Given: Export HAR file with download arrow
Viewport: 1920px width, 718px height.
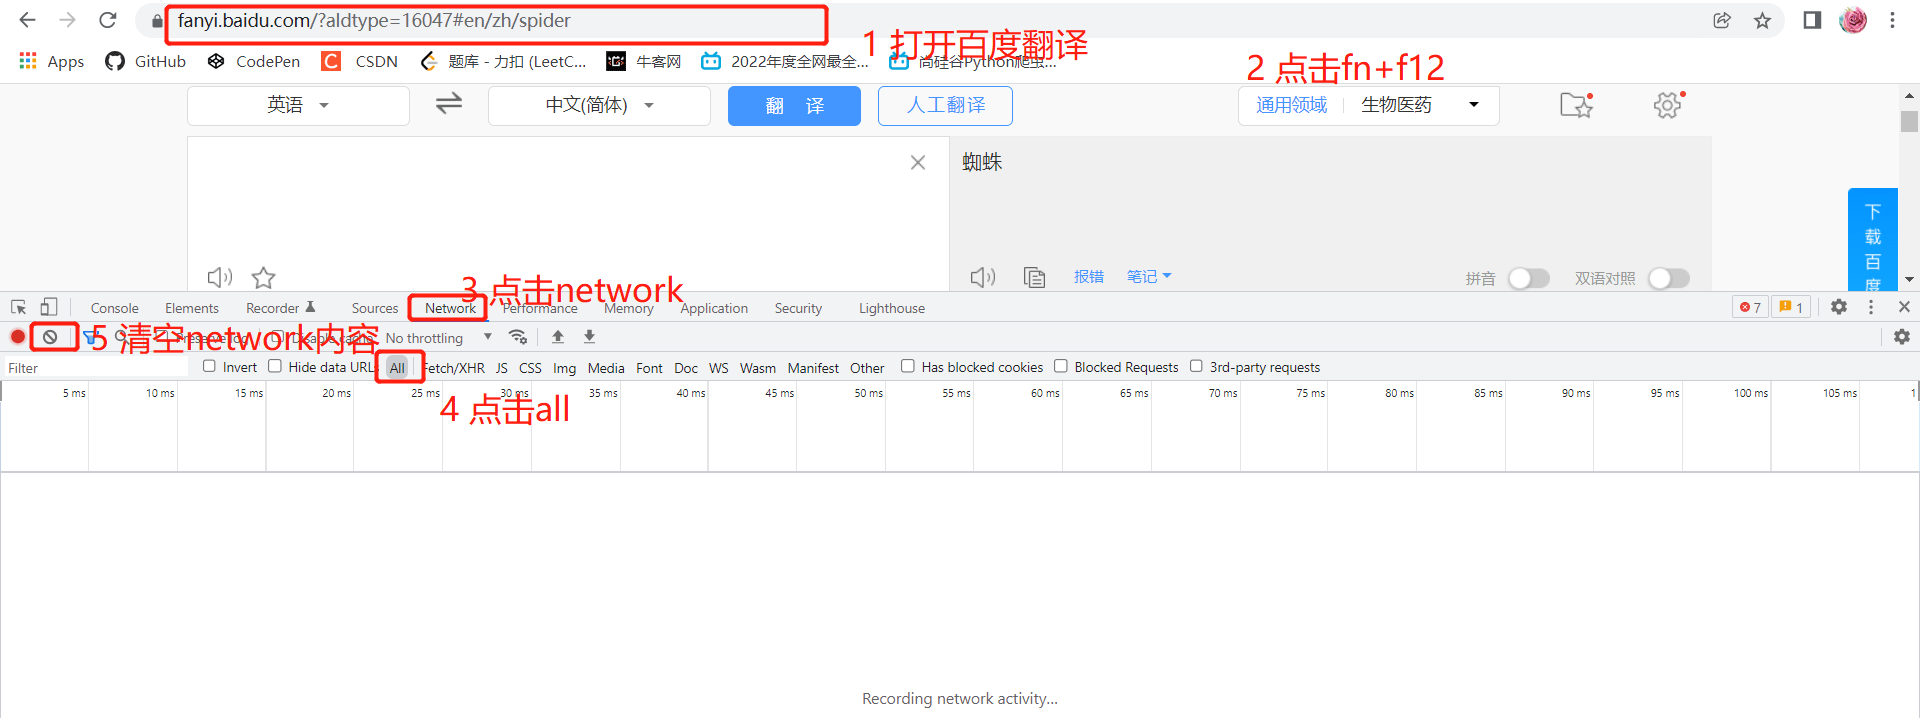Looking at the screenshot, I should pyautogui.click(x=589, y=337).
